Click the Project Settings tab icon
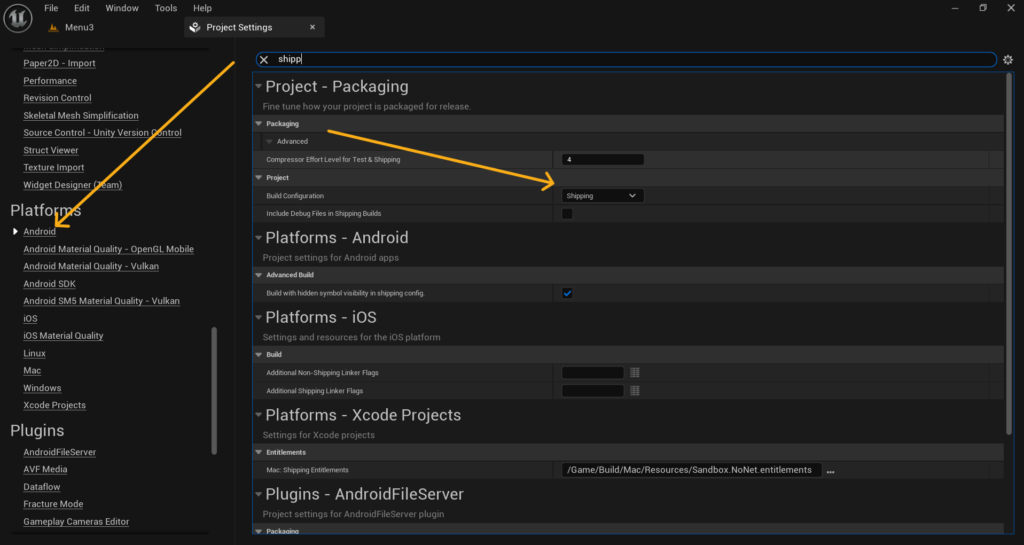This screenshot has height=545, width=1024. point(195,27)
